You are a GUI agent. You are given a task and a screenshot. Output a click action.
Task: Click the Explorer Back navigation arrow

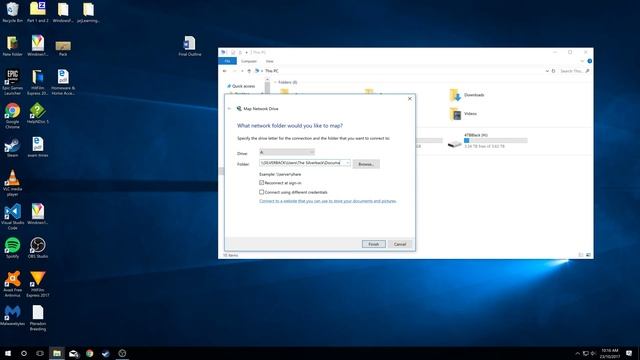tap(224, 71)
